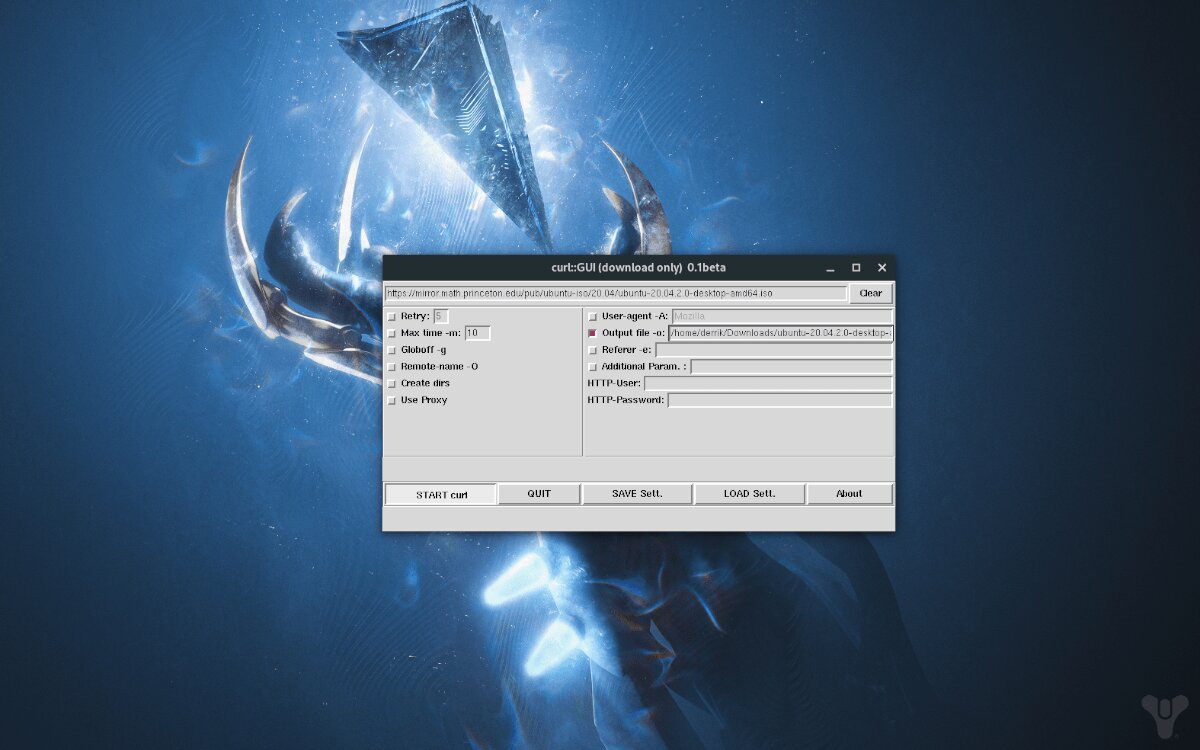This screenshot has height=750, width=1200.
Task: Enable the Max time -m option
Action: click(x=391, y=333)
